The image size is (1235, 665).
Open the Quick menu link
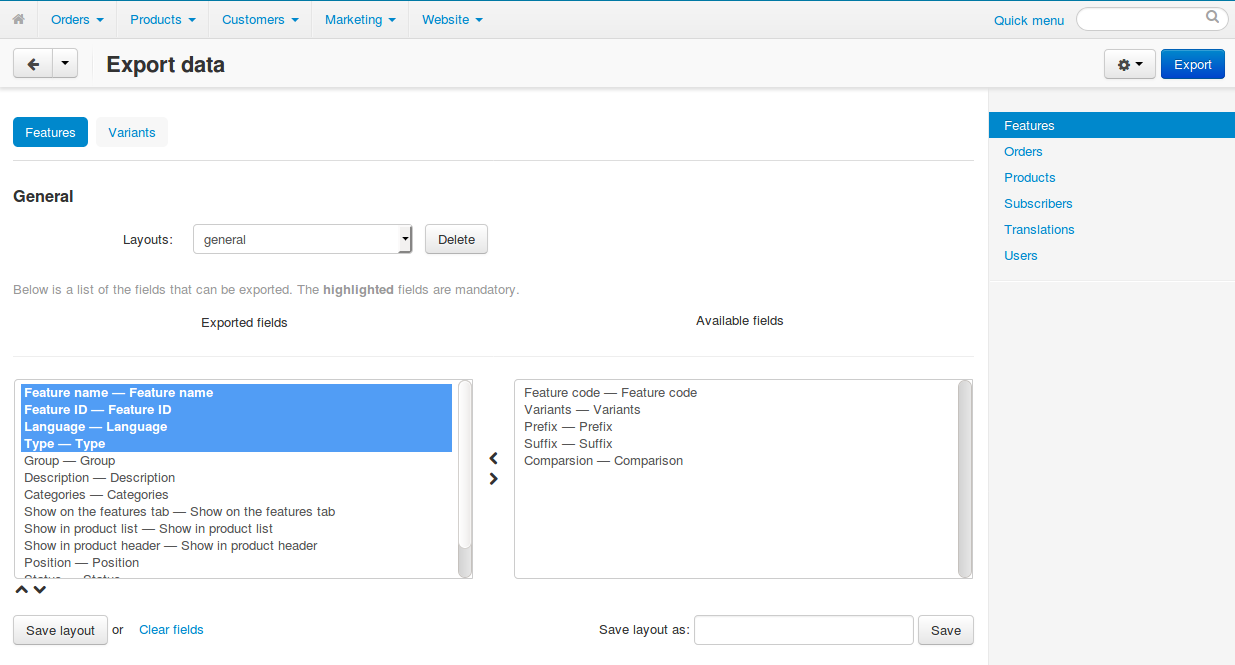1029,20
